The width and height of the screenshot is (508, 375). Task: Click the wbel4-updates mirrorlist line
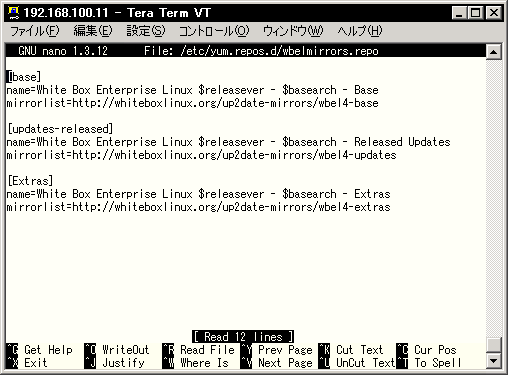click(201, 155)
